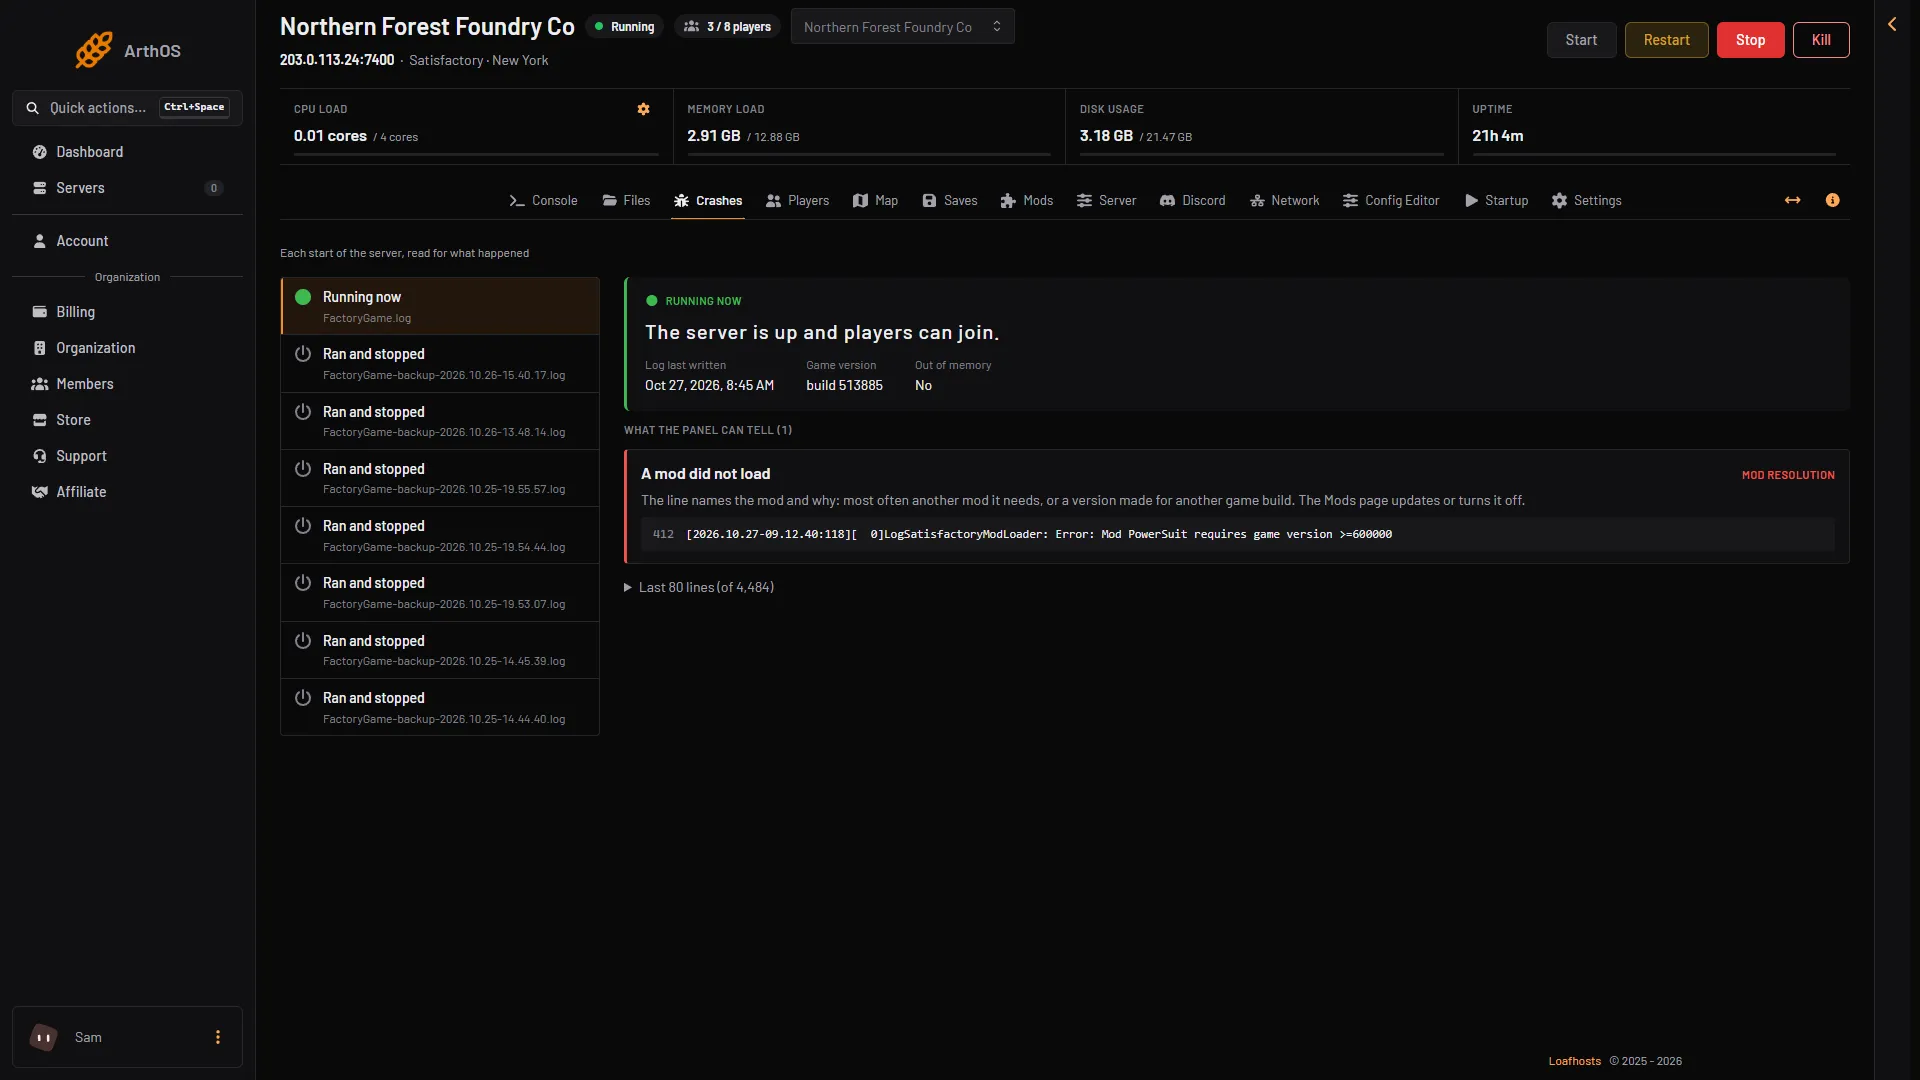
Task: Click the Files folder icon
Action: click(x=610, y=201)
